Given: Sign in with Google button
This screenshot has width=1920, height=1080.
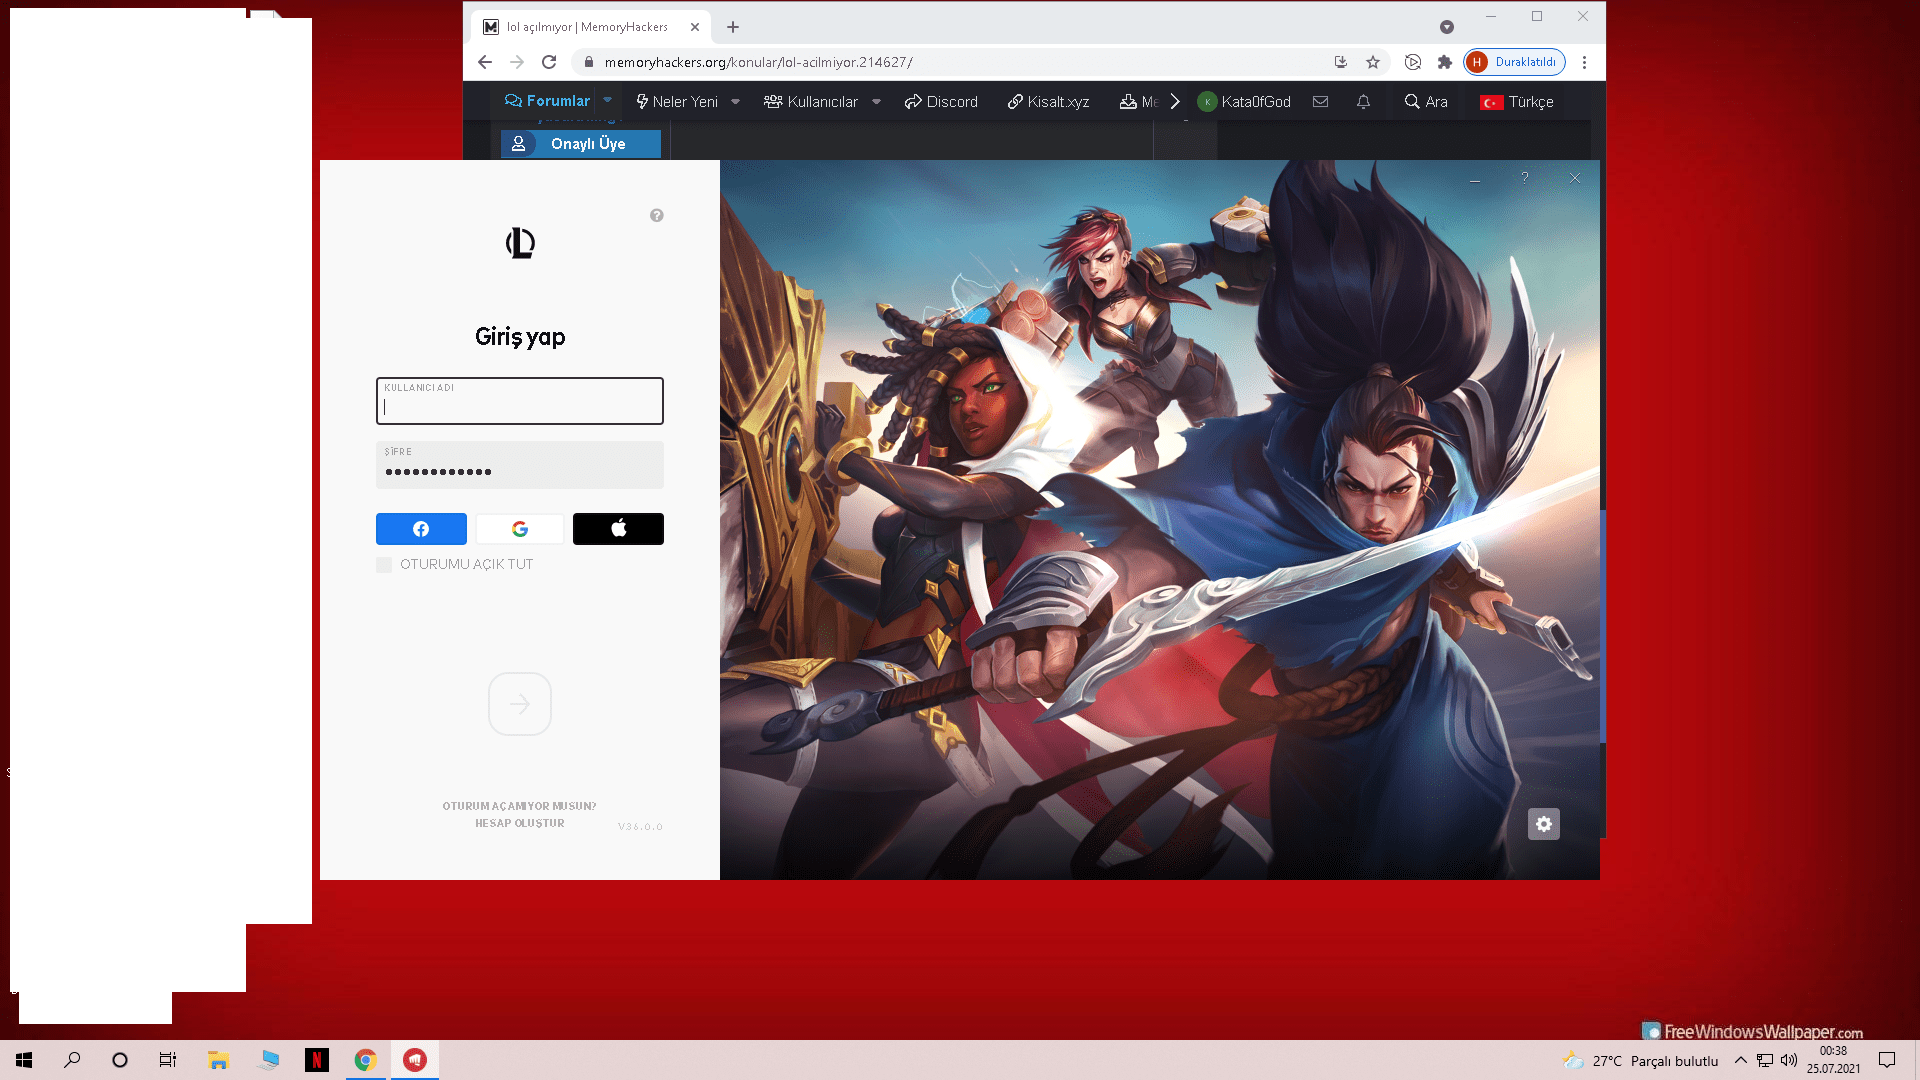Looking at the screenshot, I should pyautogui.click(x=520, y=529).
